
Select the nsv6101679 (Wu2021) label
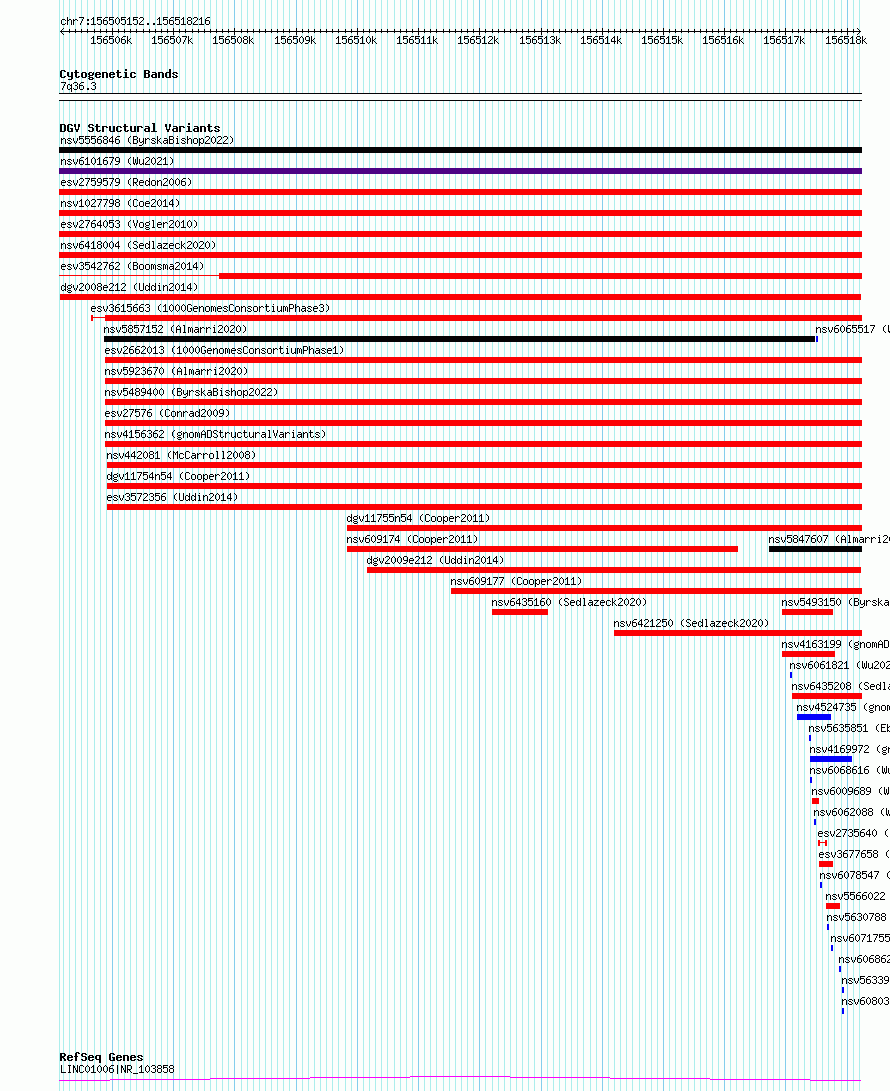pyautogui.click(x=117, y=161)
